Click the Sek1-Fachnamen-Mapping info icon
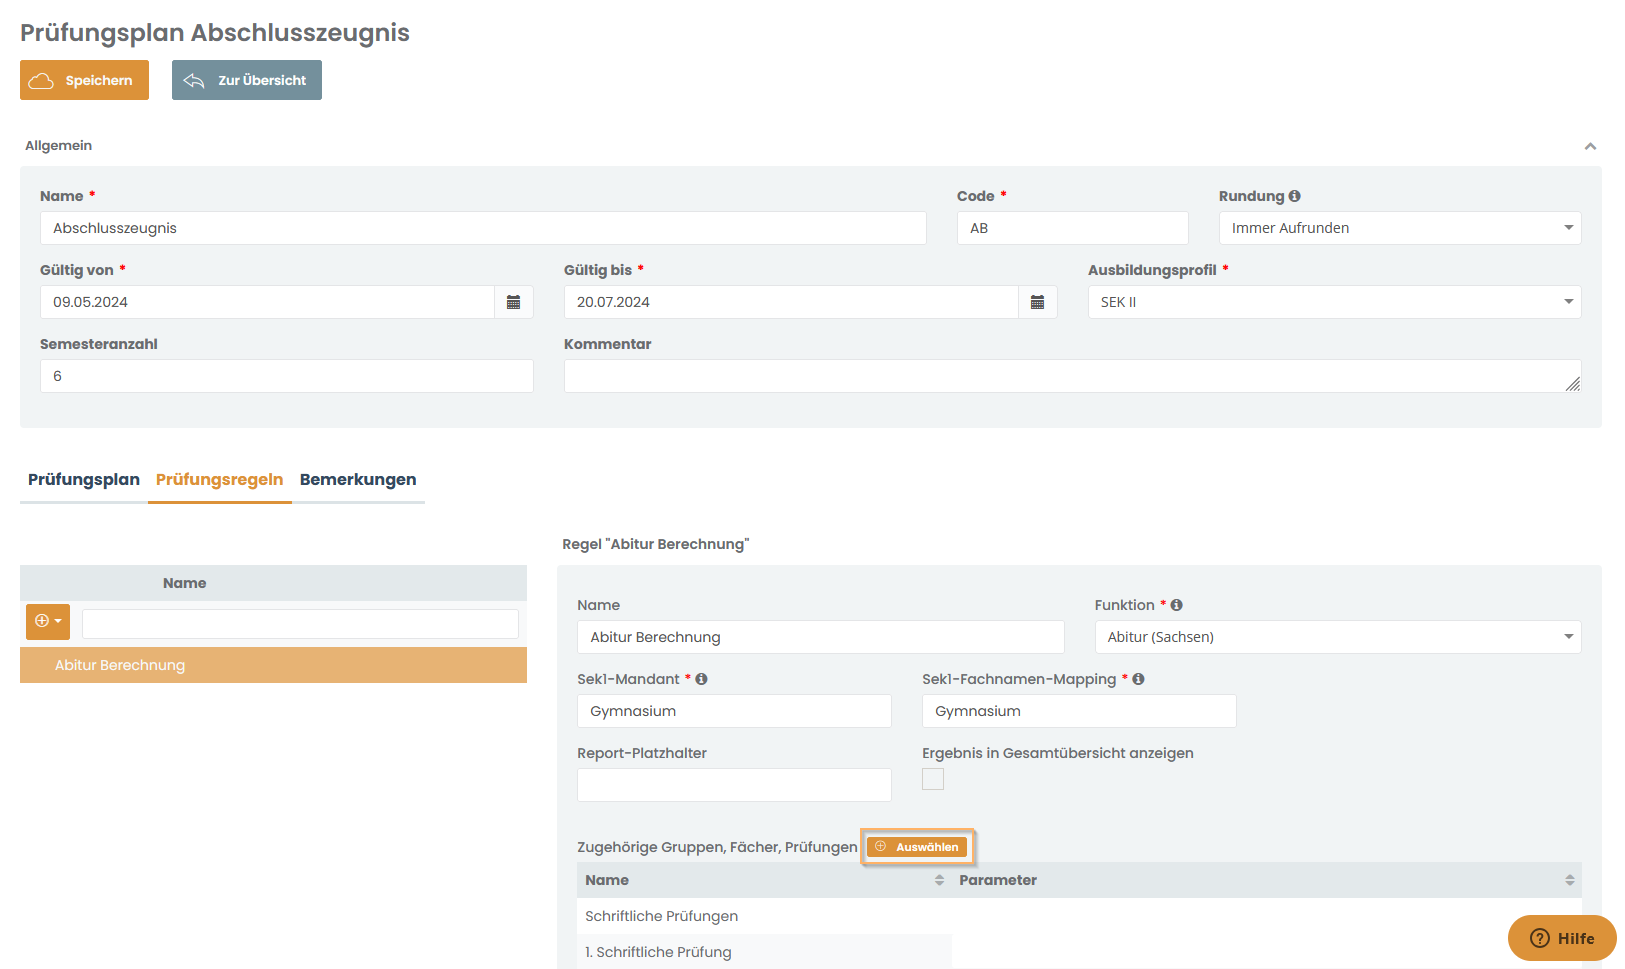Viewport: 1625px width, 969px height. point(1139,679)
